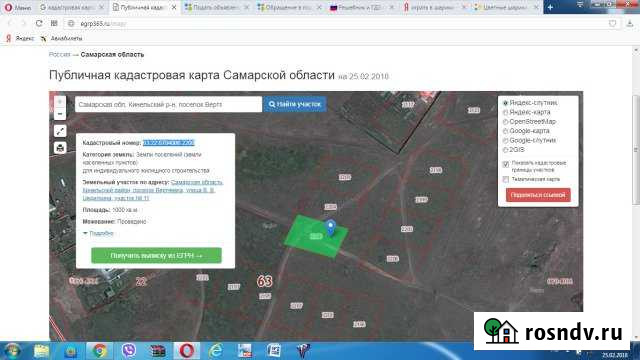Click the red '22' district label

point(141,281)
